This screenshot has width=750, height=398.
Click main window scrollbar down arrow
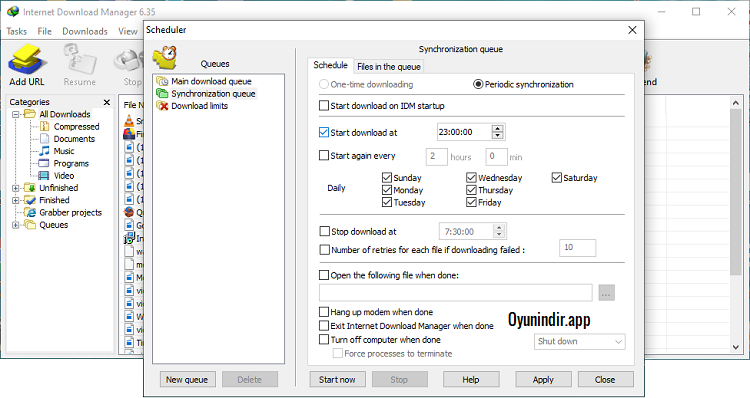tap(736, 347)
